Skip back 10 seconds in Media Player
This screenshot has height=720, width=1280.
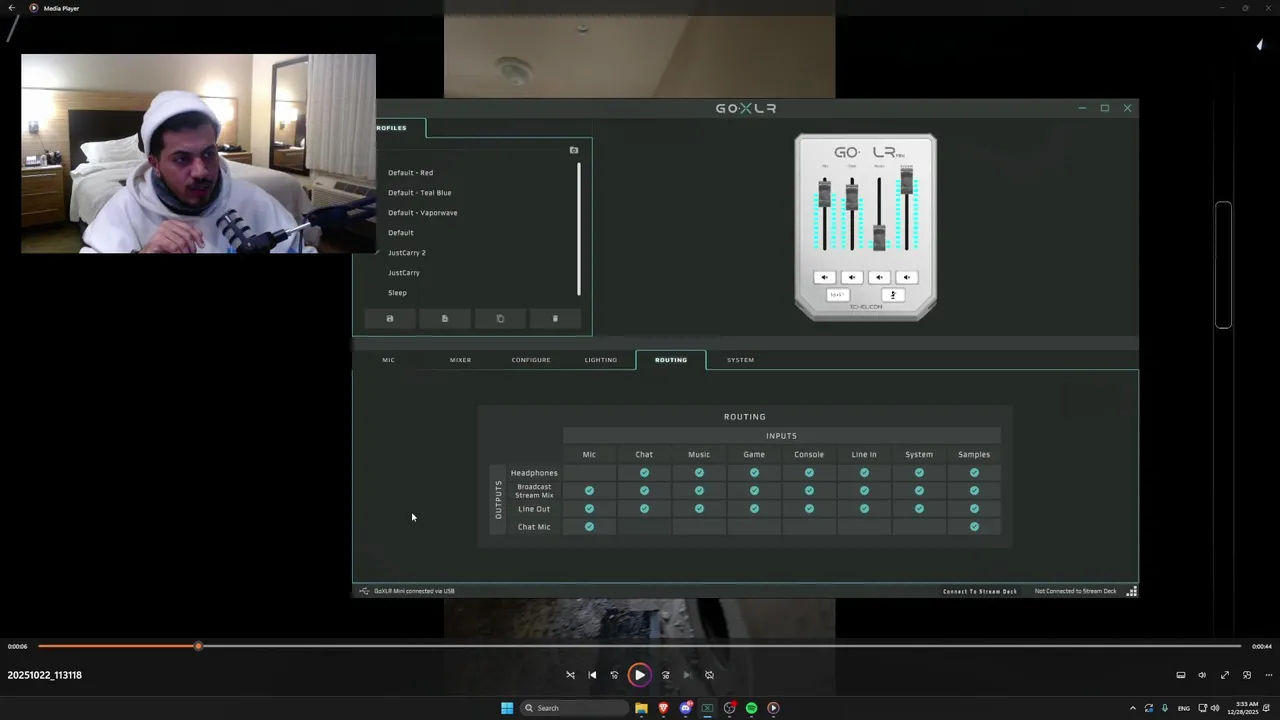click(x=614, y=675)
